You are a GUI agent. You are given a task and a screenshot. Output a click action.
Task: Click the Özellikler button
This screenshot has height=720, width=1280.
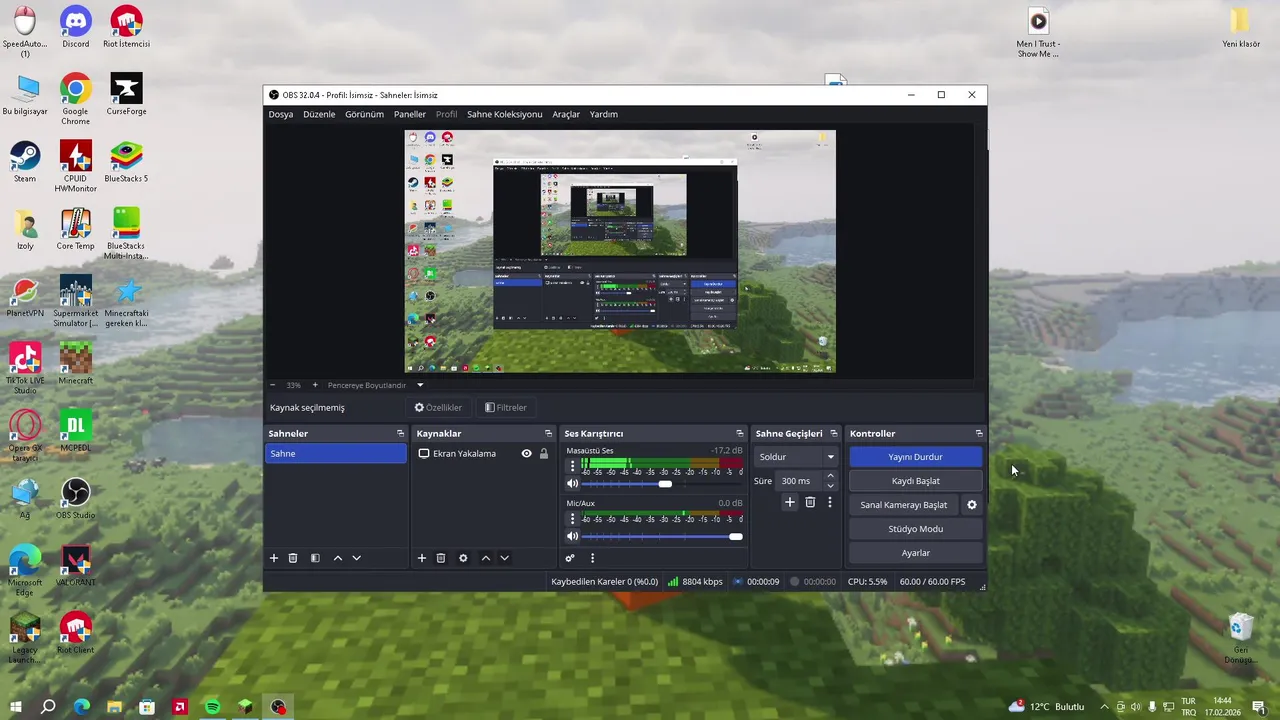click(439, 408)
